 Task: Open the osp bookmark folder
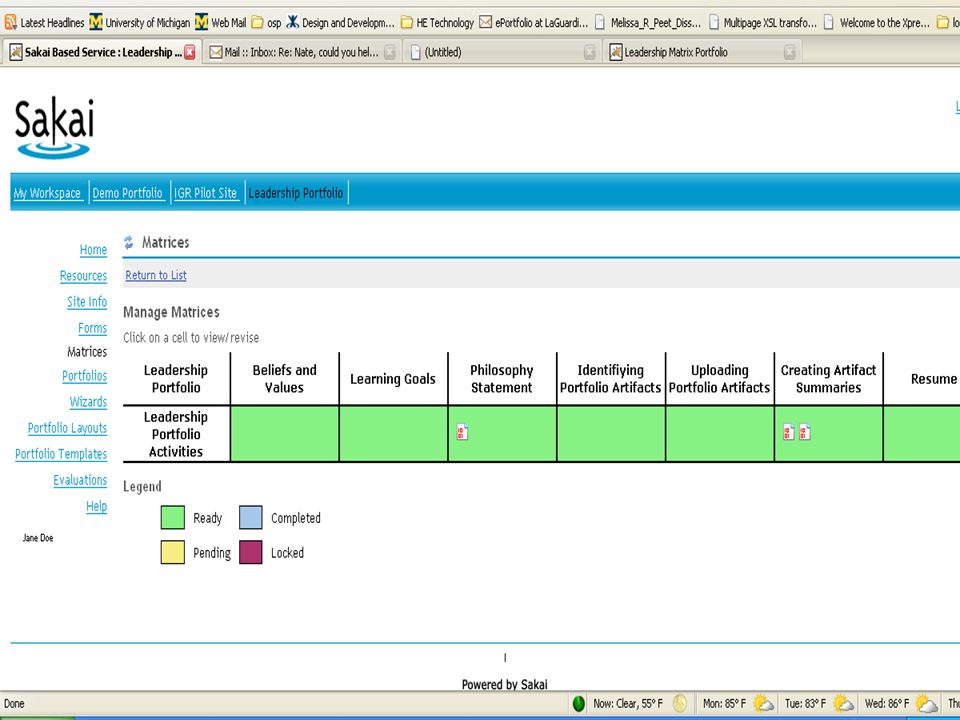[x=266, y=23]
